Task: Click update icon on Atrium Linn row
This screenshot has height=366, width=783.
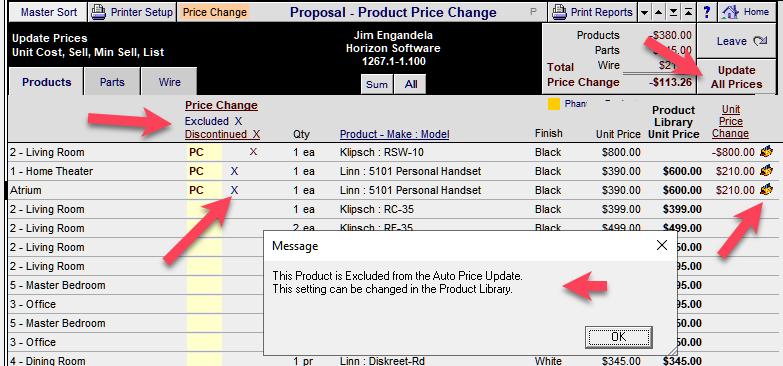Action: [767, 190]
